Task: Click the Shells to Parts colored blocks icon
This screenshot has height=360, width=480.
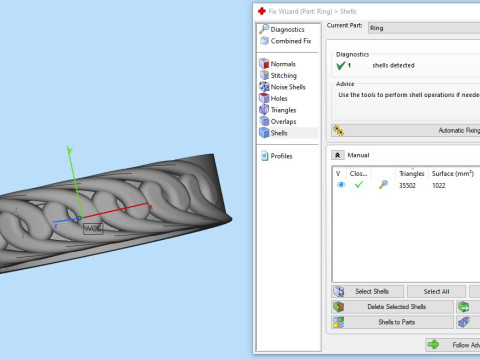Action: pyautogui.click(x=338, y=322)
